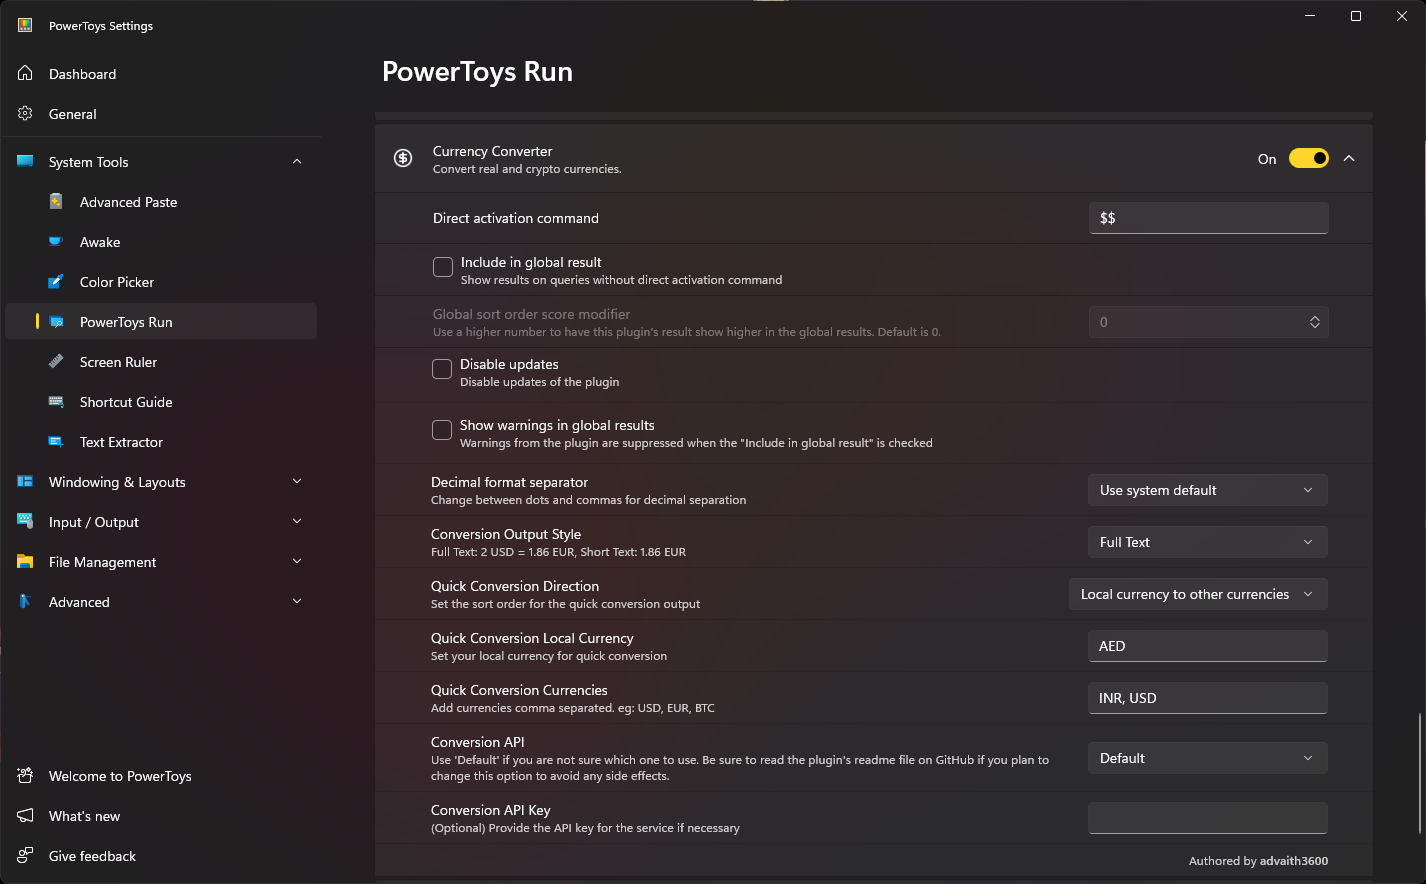Screen dimensions: 1426x884
Task: Click the 'Convert real and crypto currencies.' description
Action: pos(527,169)
